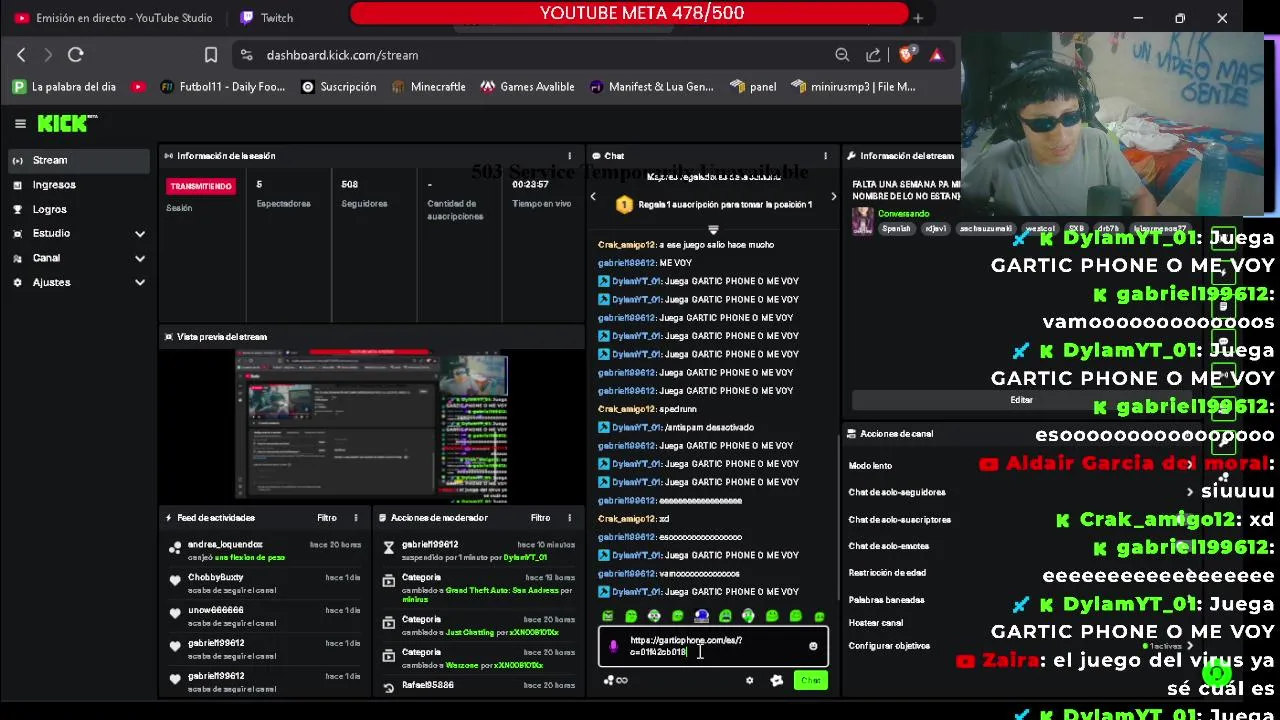This screenshot has width=1280, height=720.
Task: Open moderator actions three-dot options
Action: 570,518
